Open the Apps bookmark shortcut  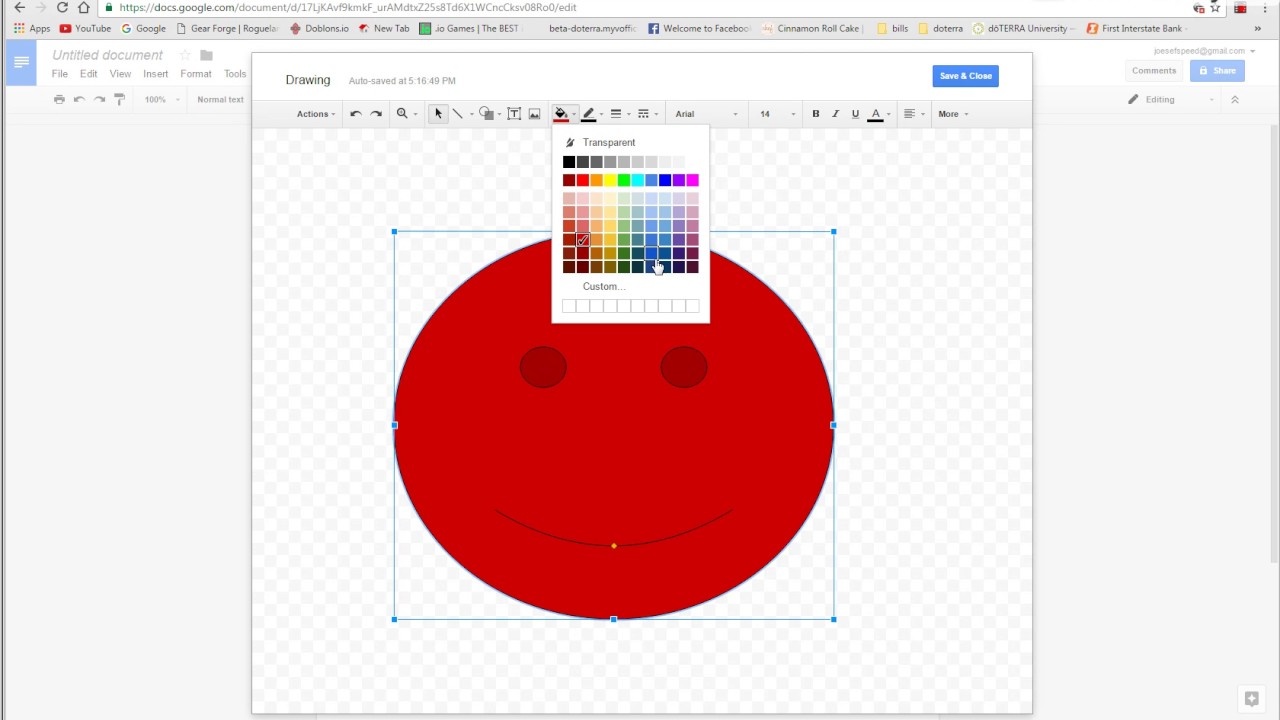(x=32, y=29)
